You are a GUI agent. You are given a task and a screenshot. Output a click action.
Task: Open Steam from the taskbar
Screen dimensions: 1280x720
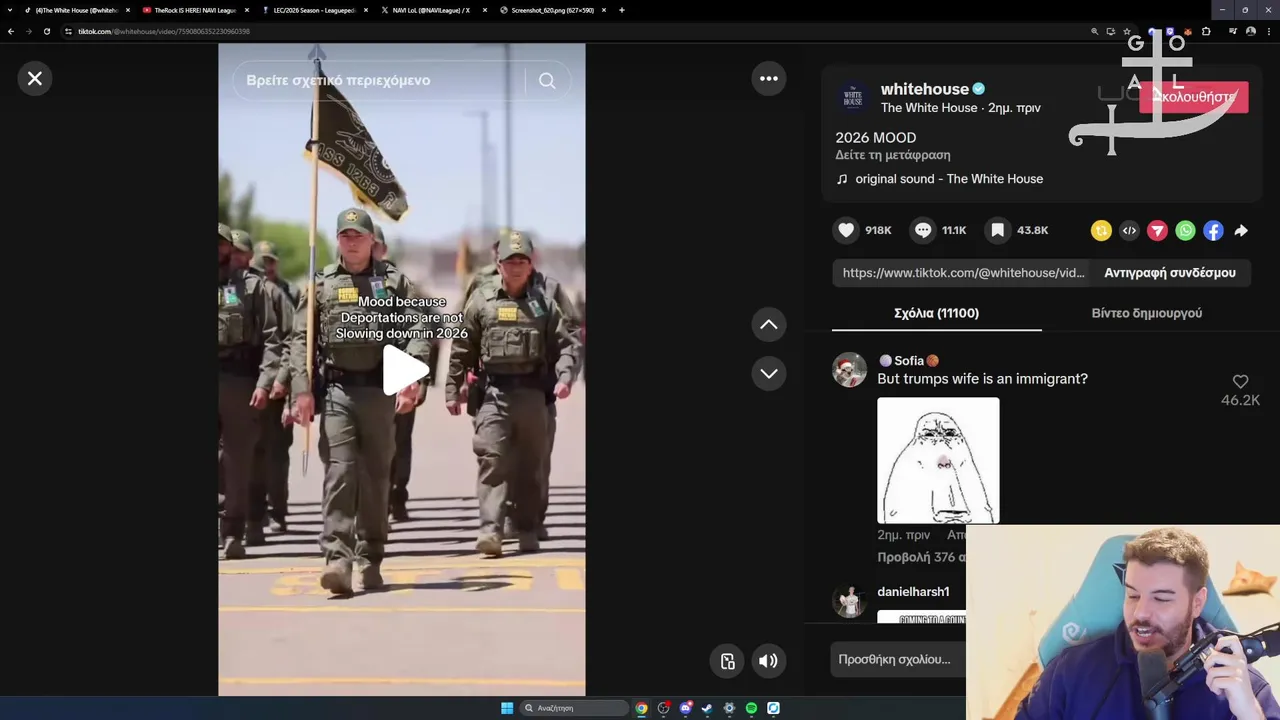[x=707, y=708]
